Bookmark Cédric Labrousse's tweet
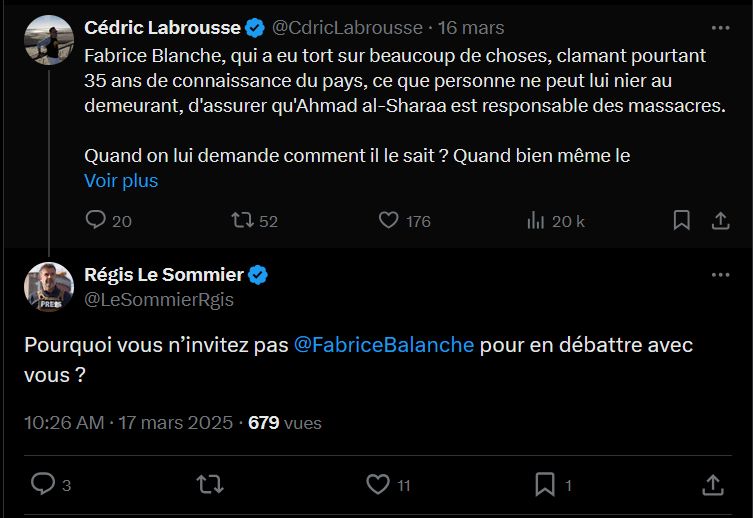 tap(681, 220)
